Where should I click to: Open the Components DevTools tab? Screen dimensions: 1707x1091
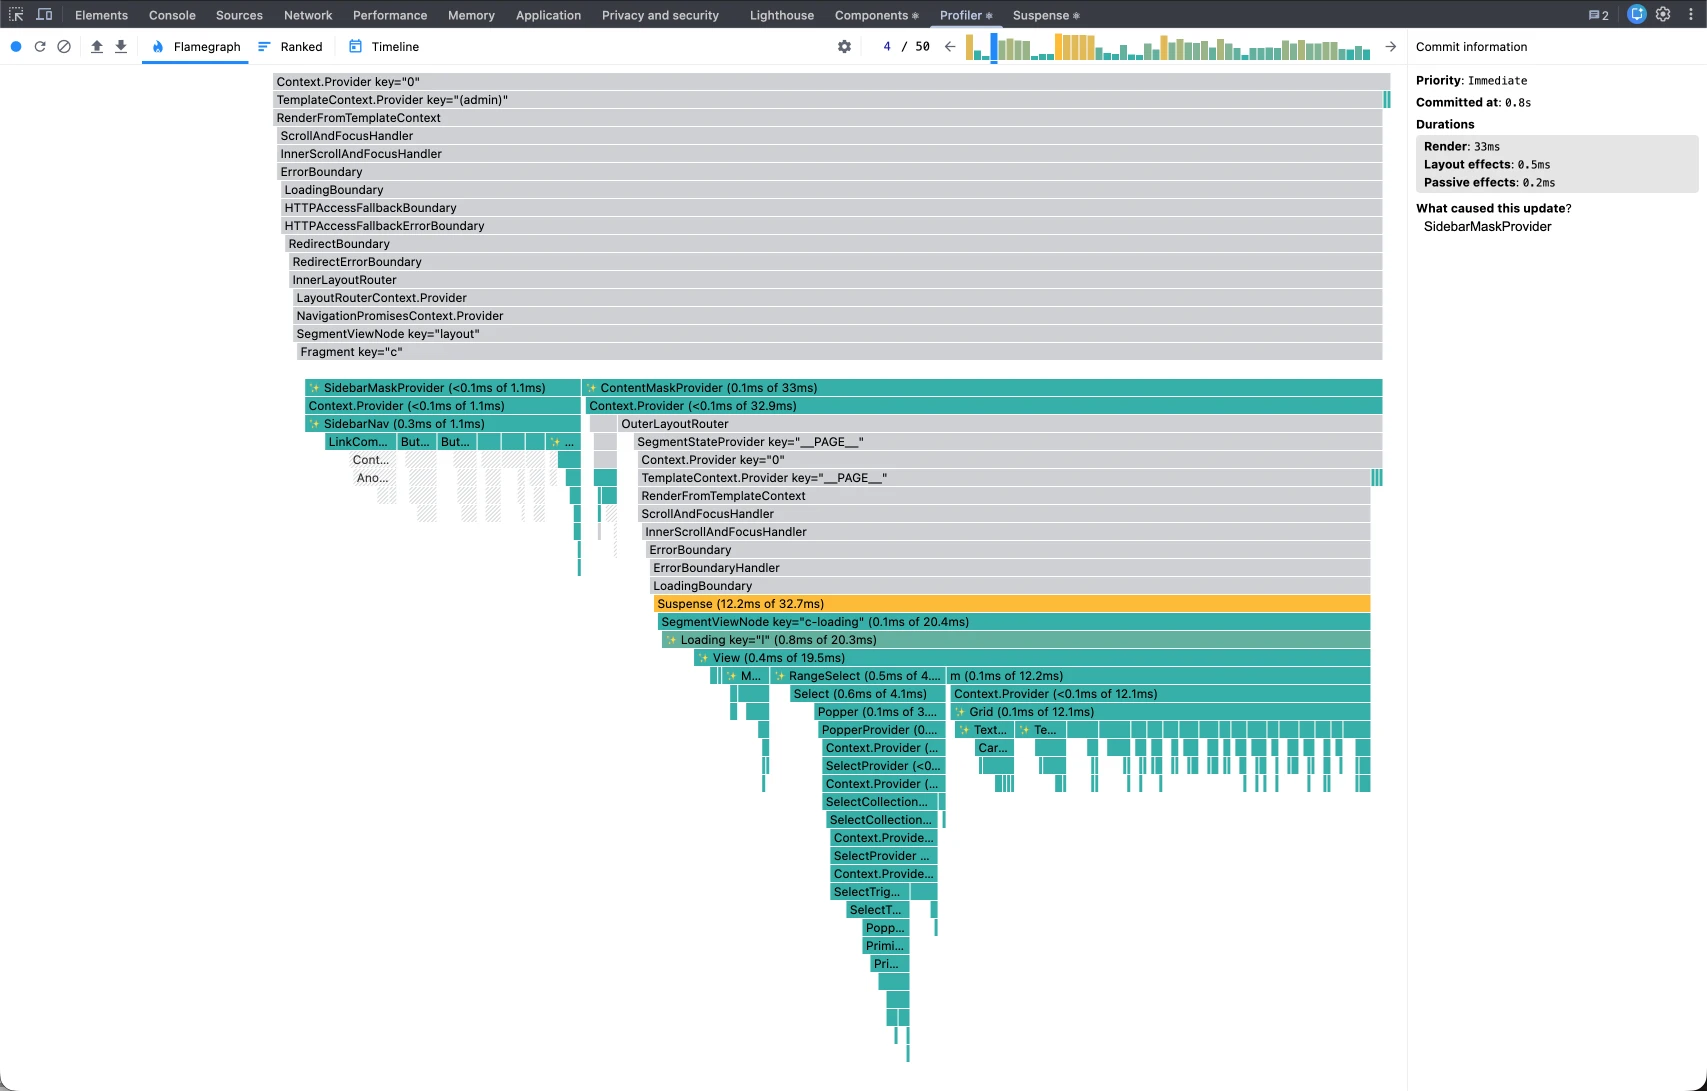pos(876,15)
